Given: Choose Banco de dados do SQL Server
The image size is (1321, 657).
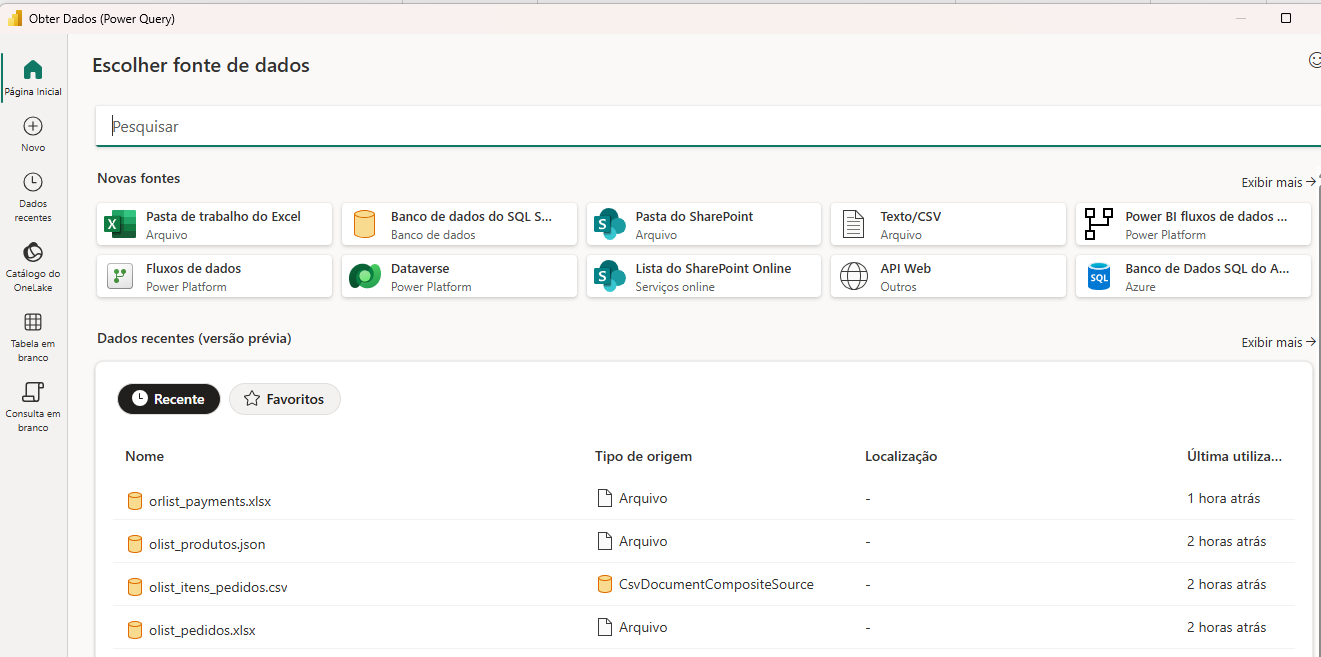Looking at the screenshot, I should tap(460, 225).
